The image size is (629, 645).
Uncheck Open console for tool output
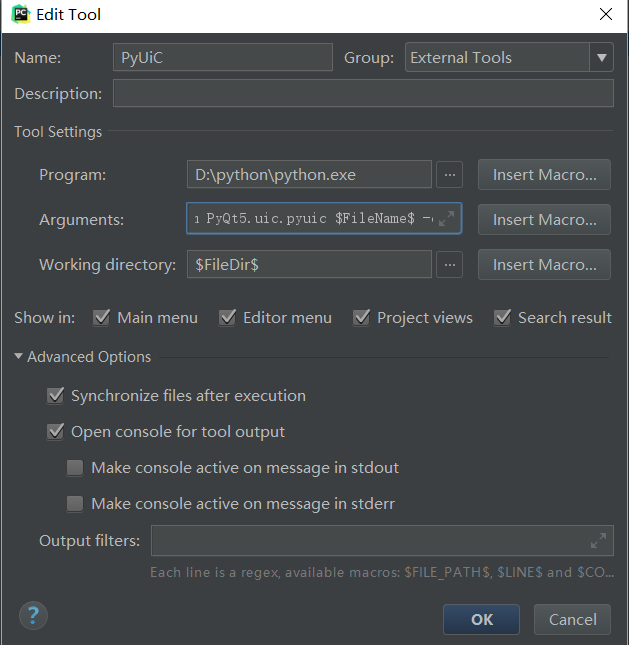tap(55, 432)
